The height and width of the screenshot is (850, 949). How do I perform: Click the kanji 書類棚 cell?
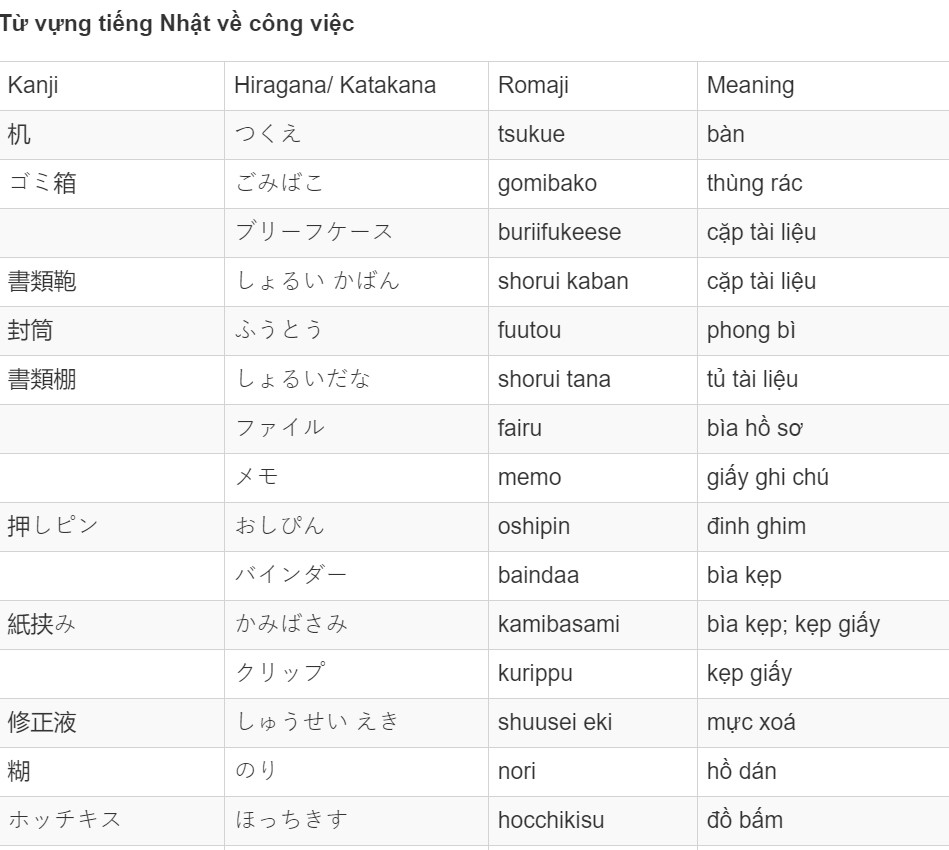[x=112, y=380]
